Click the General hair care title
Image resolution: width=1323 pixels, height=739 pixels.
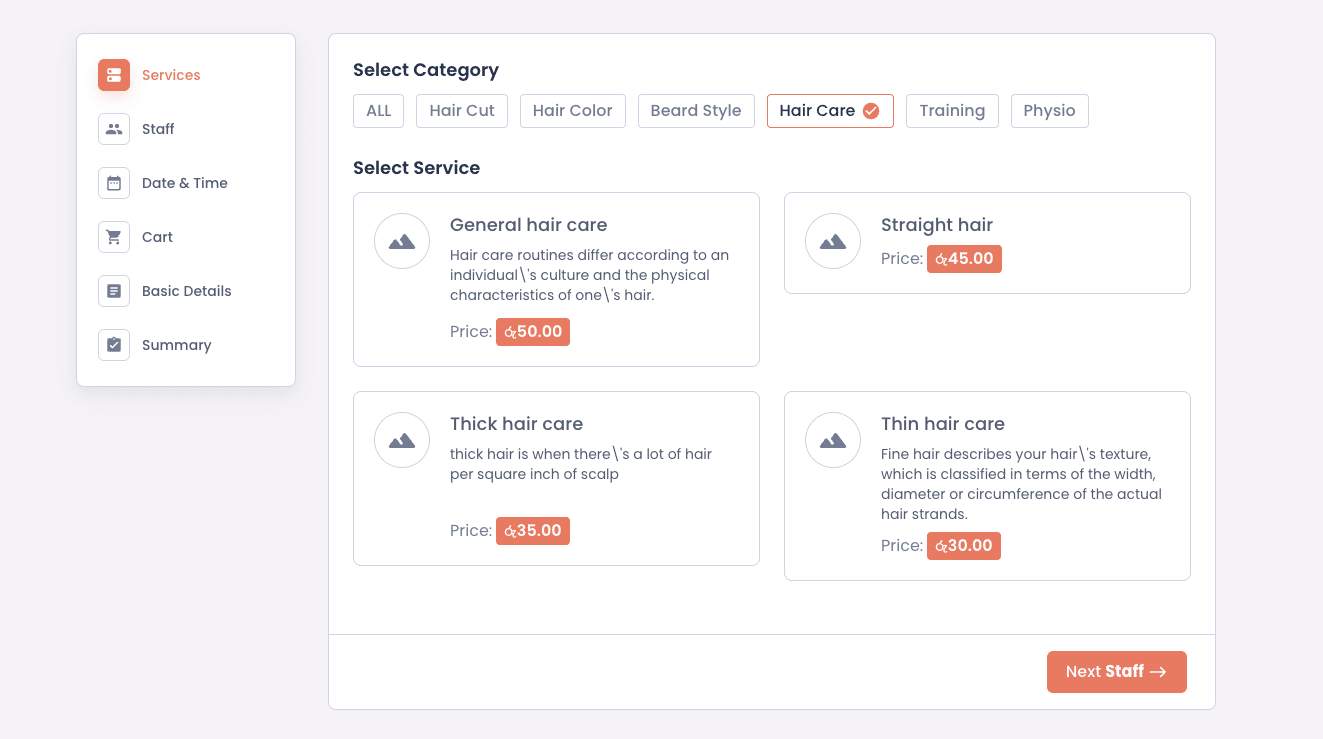coord(529,225)
